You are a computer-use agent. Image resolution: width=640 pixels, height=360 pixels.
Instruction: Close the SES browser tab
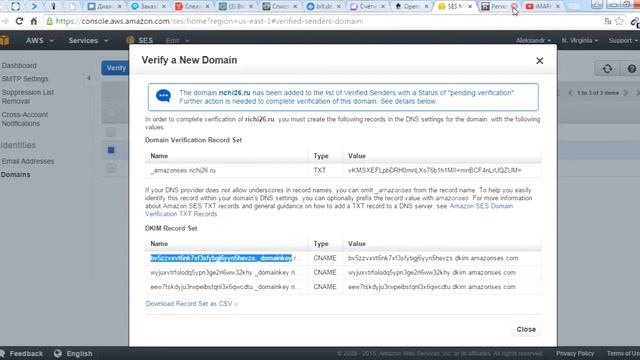coord(470,7)
